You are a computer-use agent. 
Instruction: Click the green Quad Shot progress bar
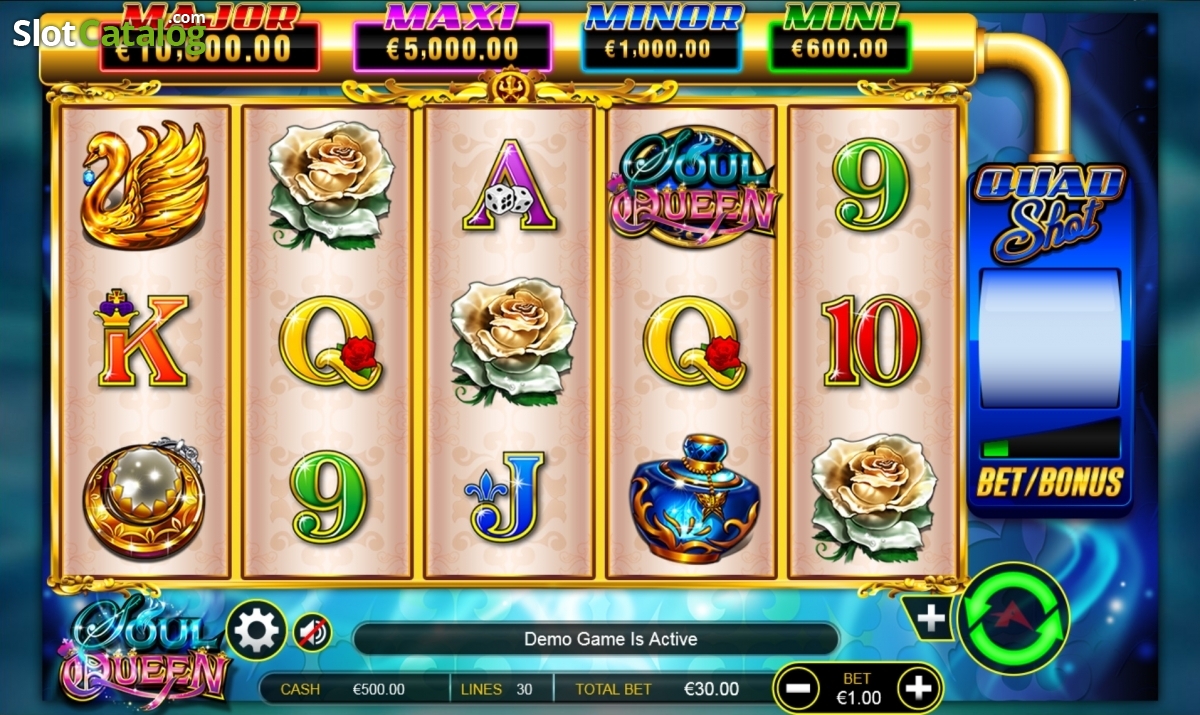point(995,449)
